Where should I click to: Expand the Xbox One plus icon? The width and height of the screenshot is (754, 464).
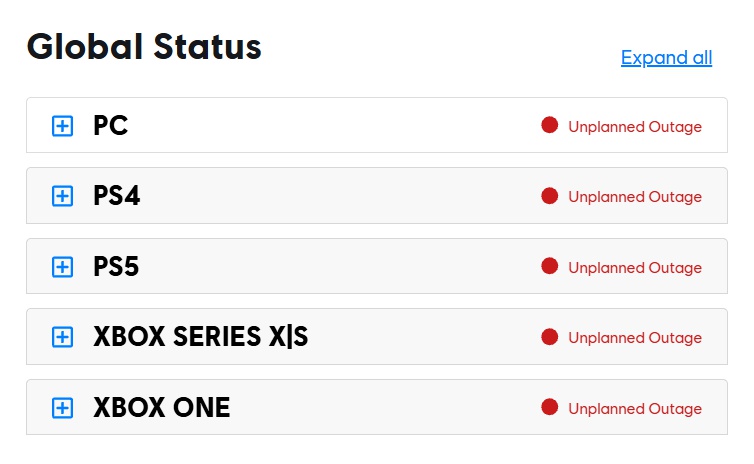pos(62,408)
